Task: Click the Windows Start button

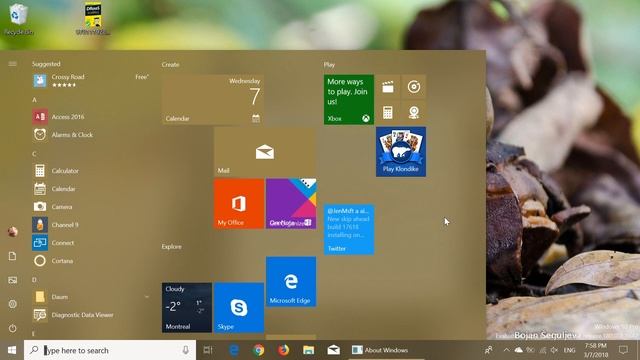Action: pyautogui.click(x=12, y=350)
